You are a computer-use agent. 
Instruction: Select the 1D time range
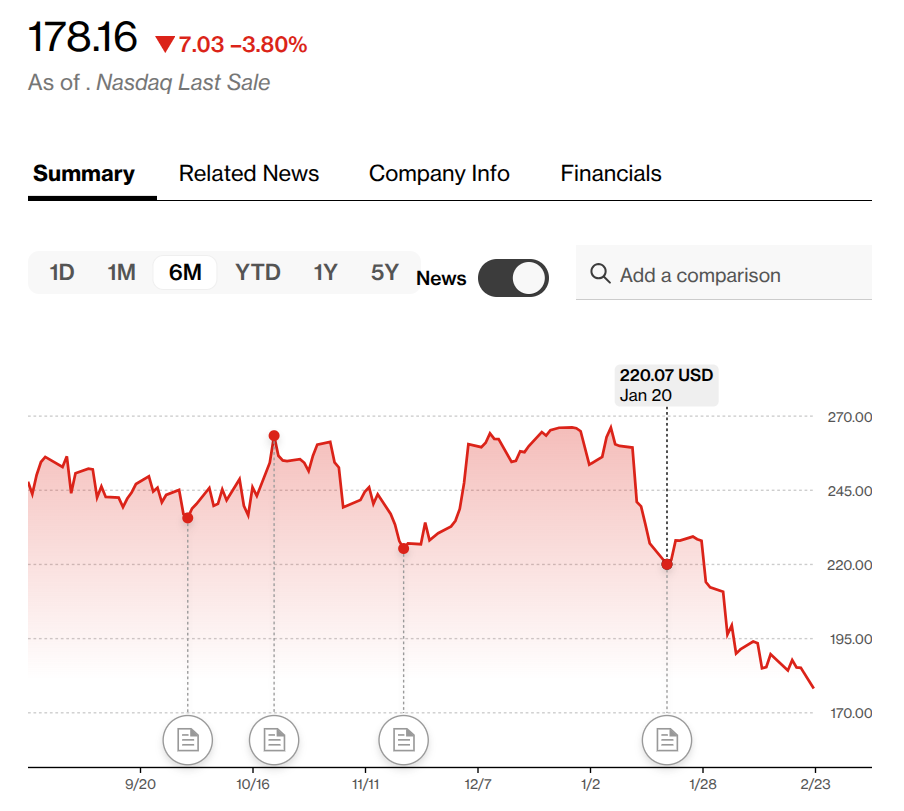(62, 272)
